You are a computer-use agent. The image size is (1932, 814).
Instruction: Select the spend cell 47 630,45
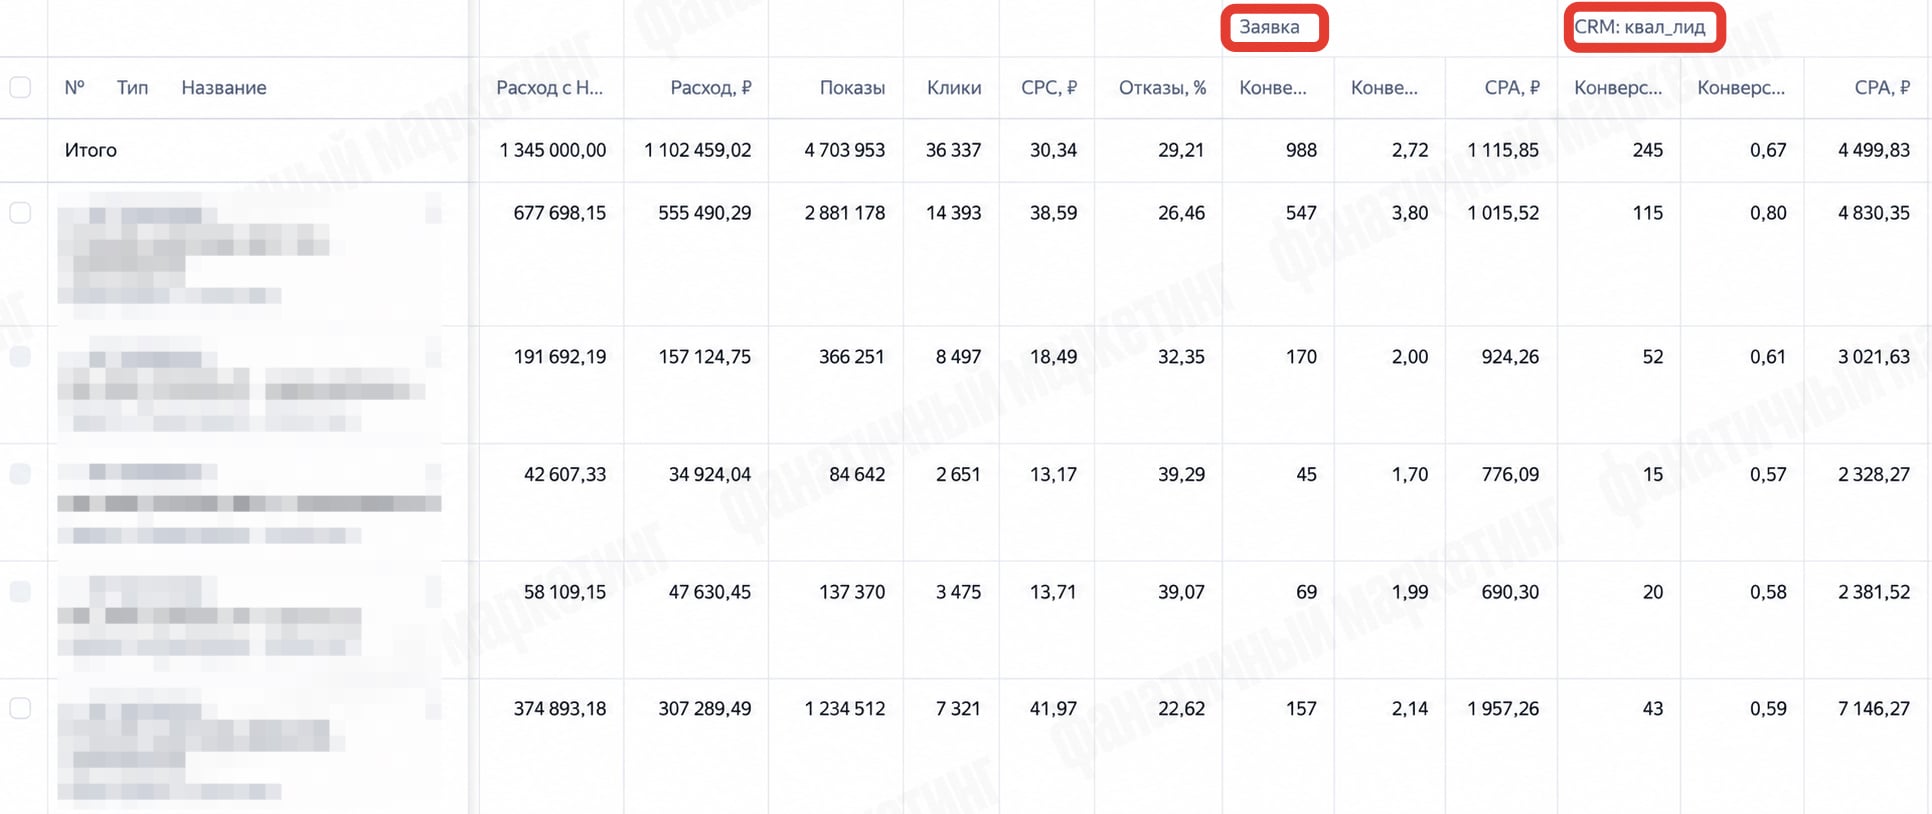(x=710, y=592)
